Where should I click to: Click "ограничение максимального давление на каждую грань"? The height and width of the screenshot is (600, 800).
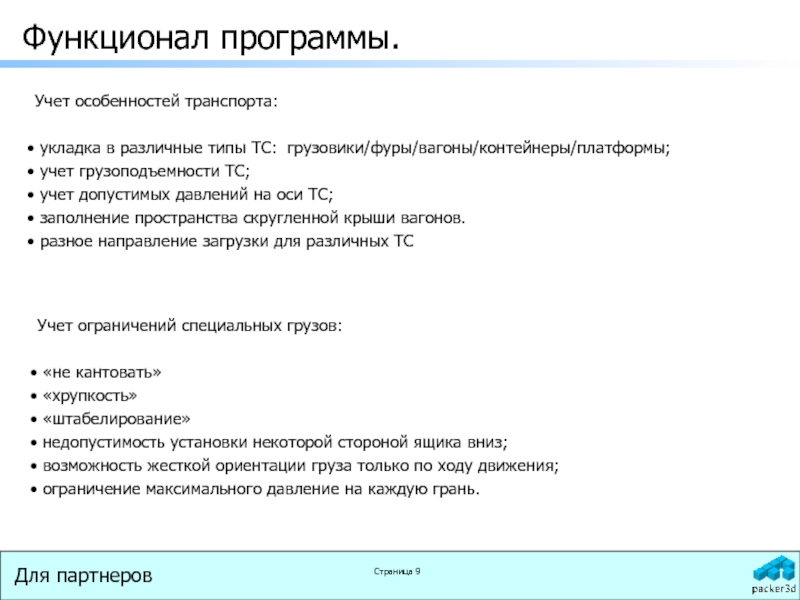tap(255, 489)
